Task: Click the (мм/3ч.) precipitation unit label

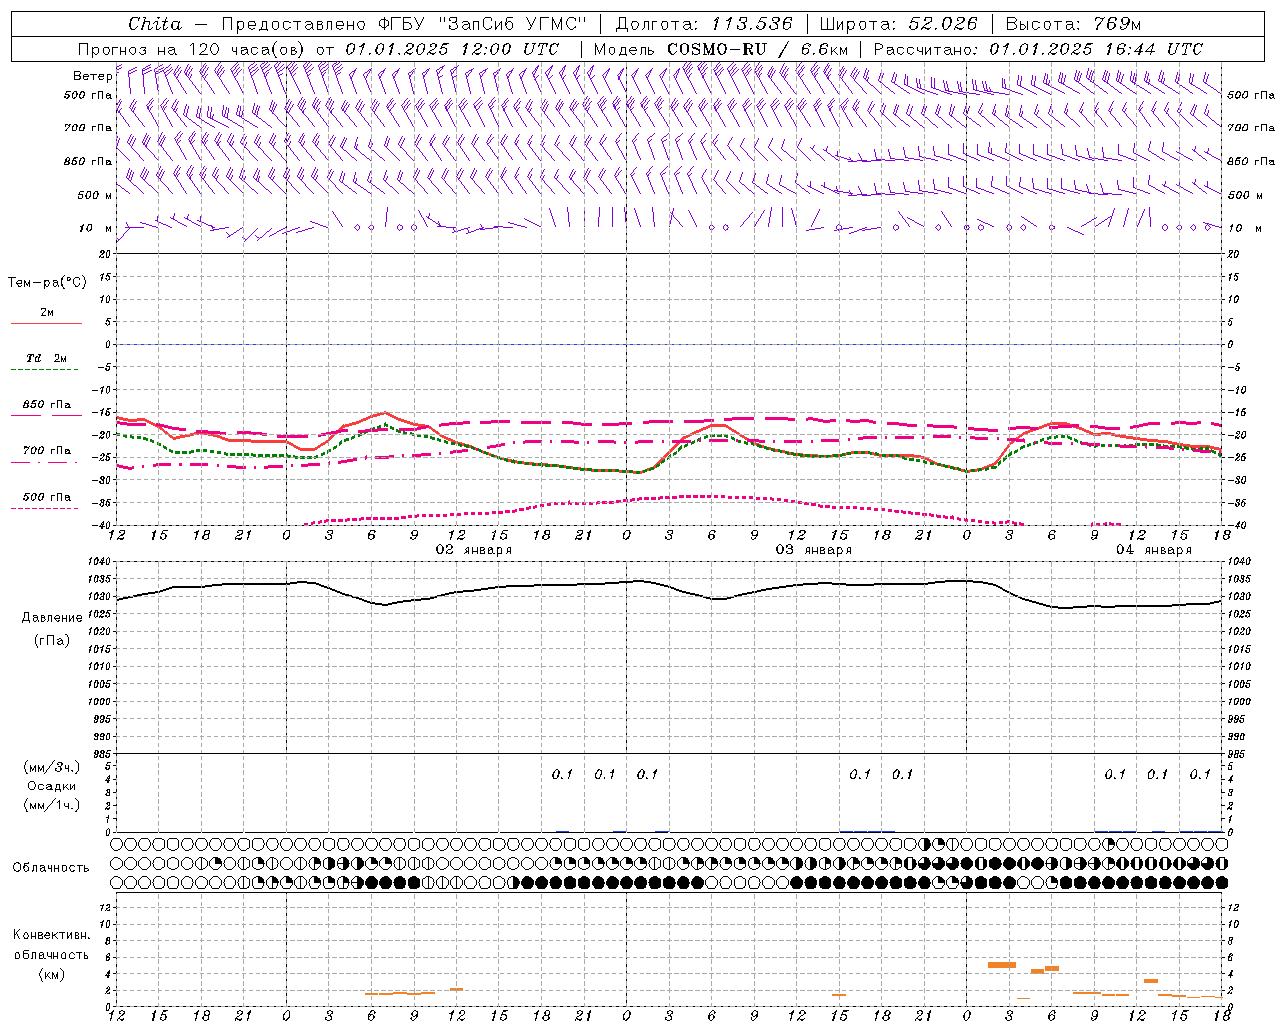Action: coord(52,768)
